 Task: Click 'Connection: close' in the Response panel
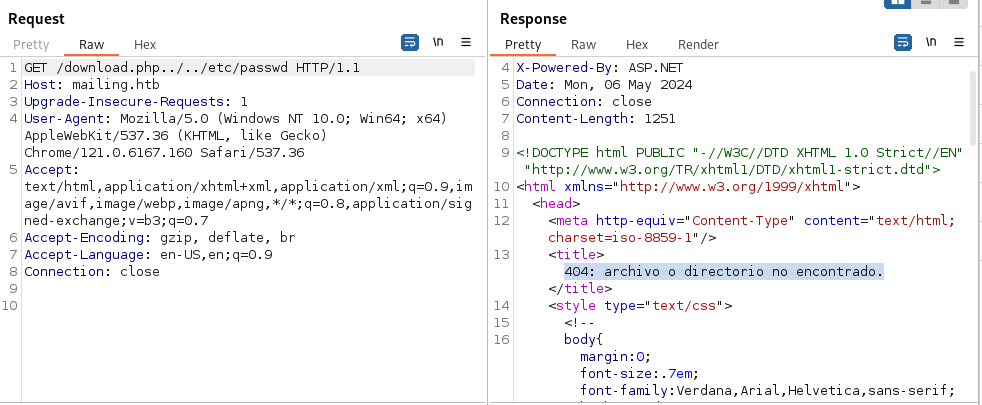coord(584,101)
